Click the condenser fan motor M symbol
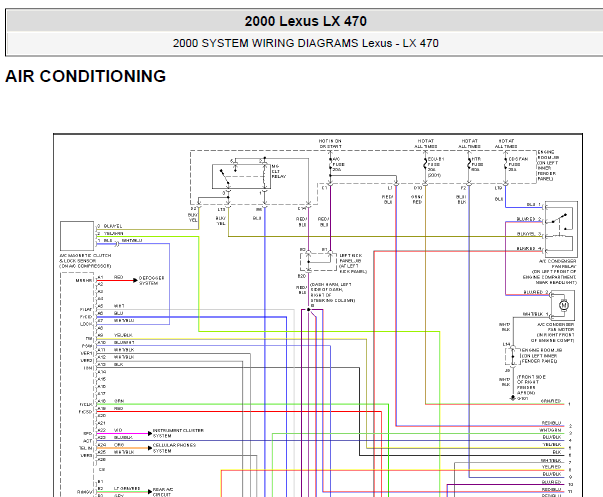Image resolution: width=603 pixels, height=497 pixels. (563, 305)
